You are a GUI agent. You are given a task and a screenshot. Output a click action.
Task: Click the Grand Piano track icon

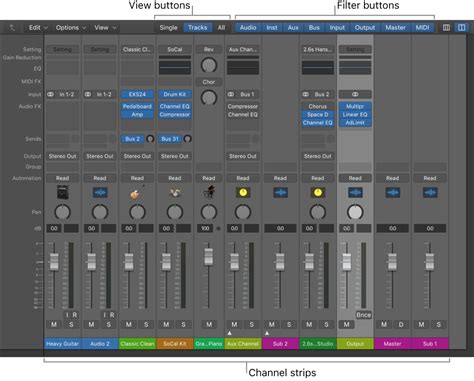coord(209,192)
